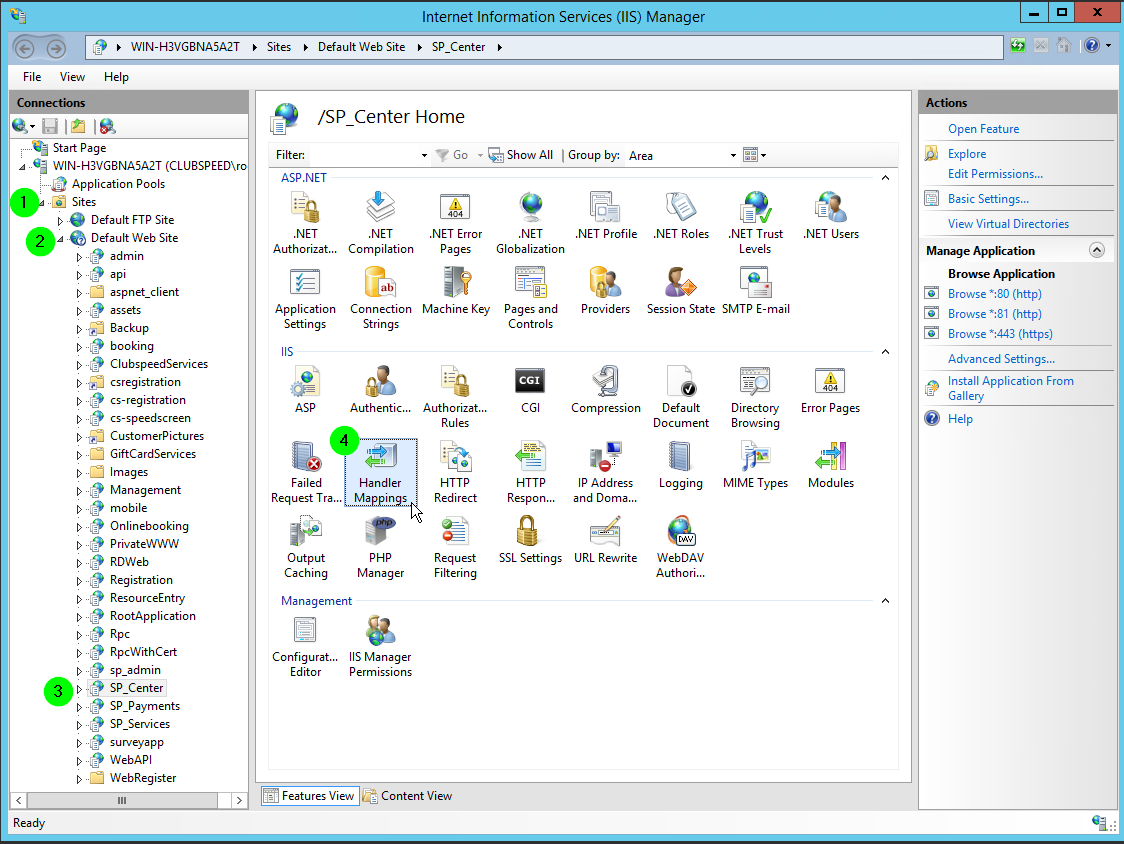Open Default Document feature icon

680,397
